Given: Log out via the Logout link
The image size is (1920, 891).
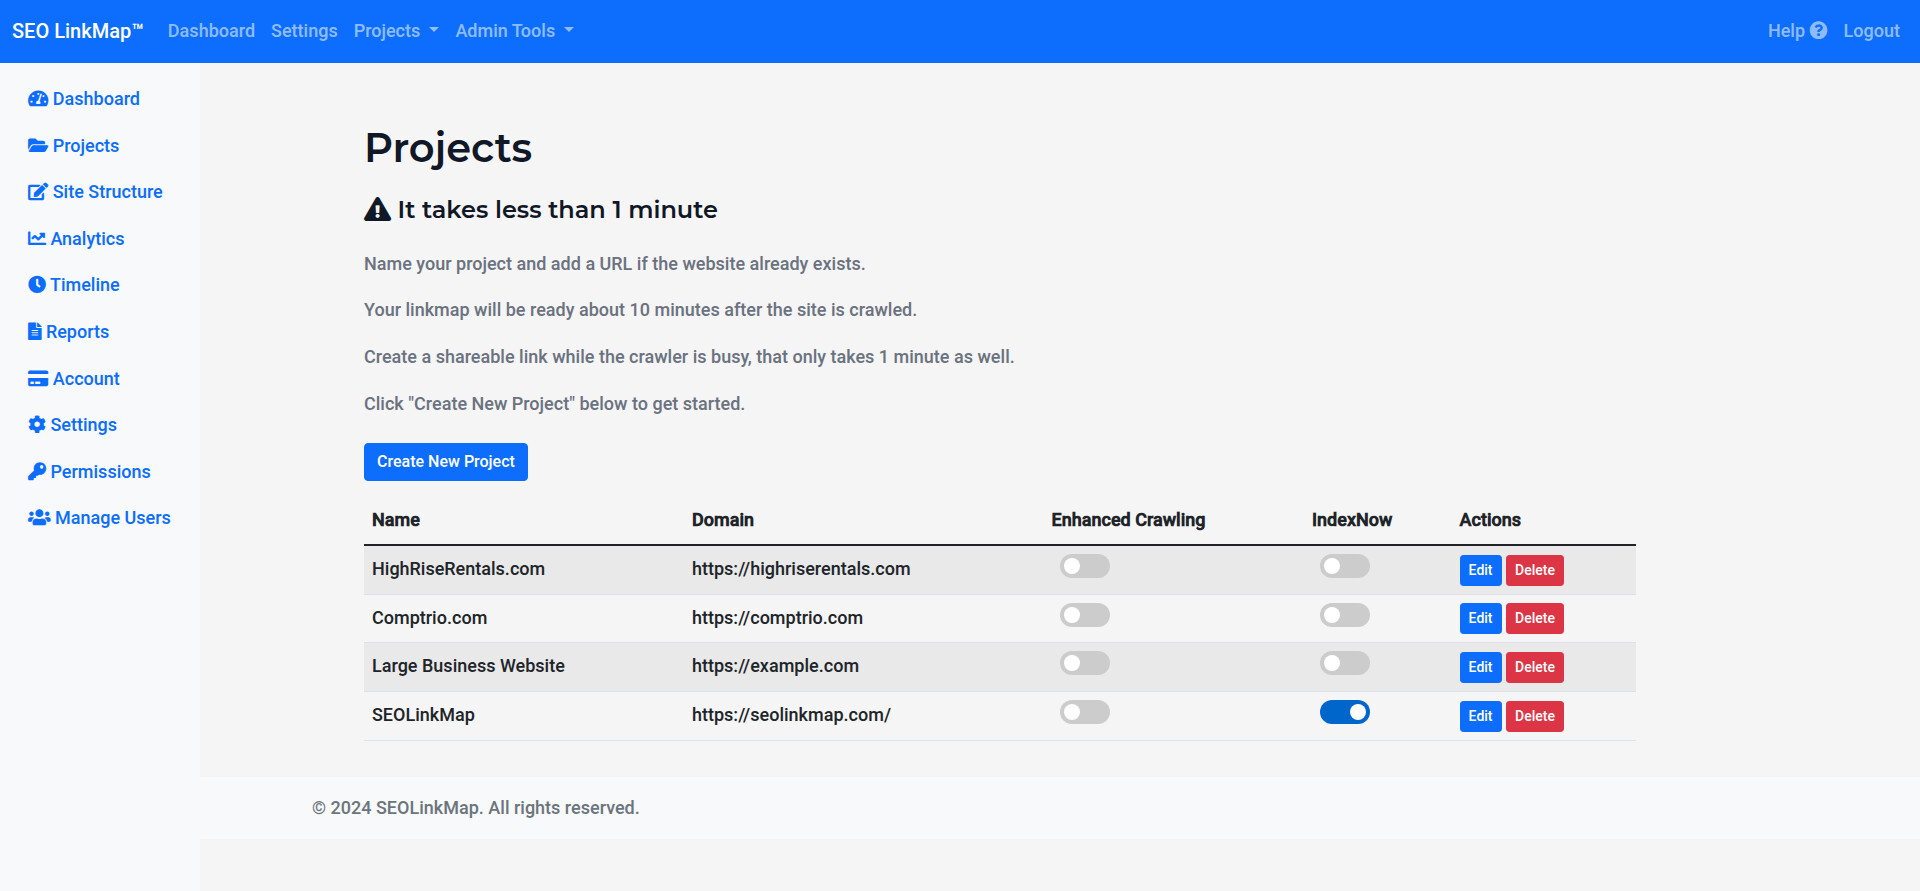Looking at the screenshot, I should (x=1871, y=31).
